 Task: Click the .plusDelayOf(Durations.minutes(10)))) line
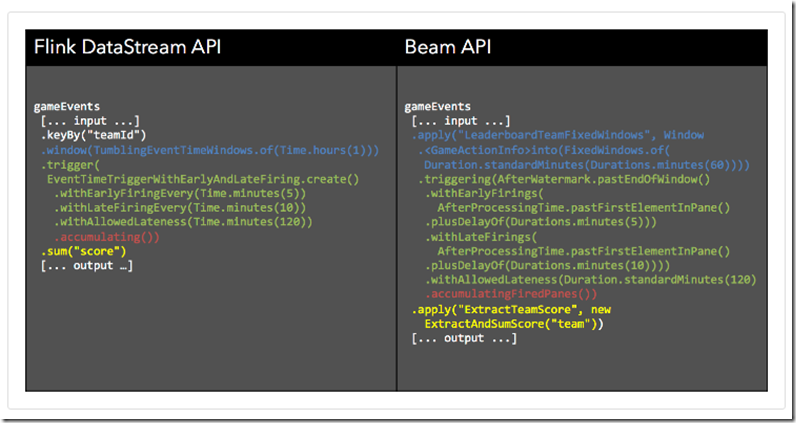pos(547,266)
